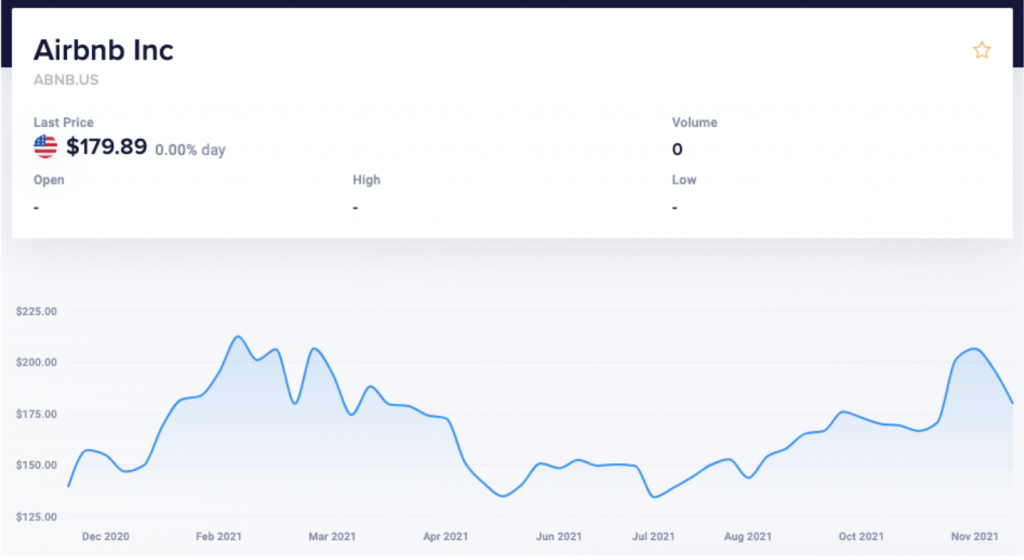Image resolution: width=1024 pixels, height=560 pixels.
Task: Click the US flag currency icon
Action: tap(45, 147)
